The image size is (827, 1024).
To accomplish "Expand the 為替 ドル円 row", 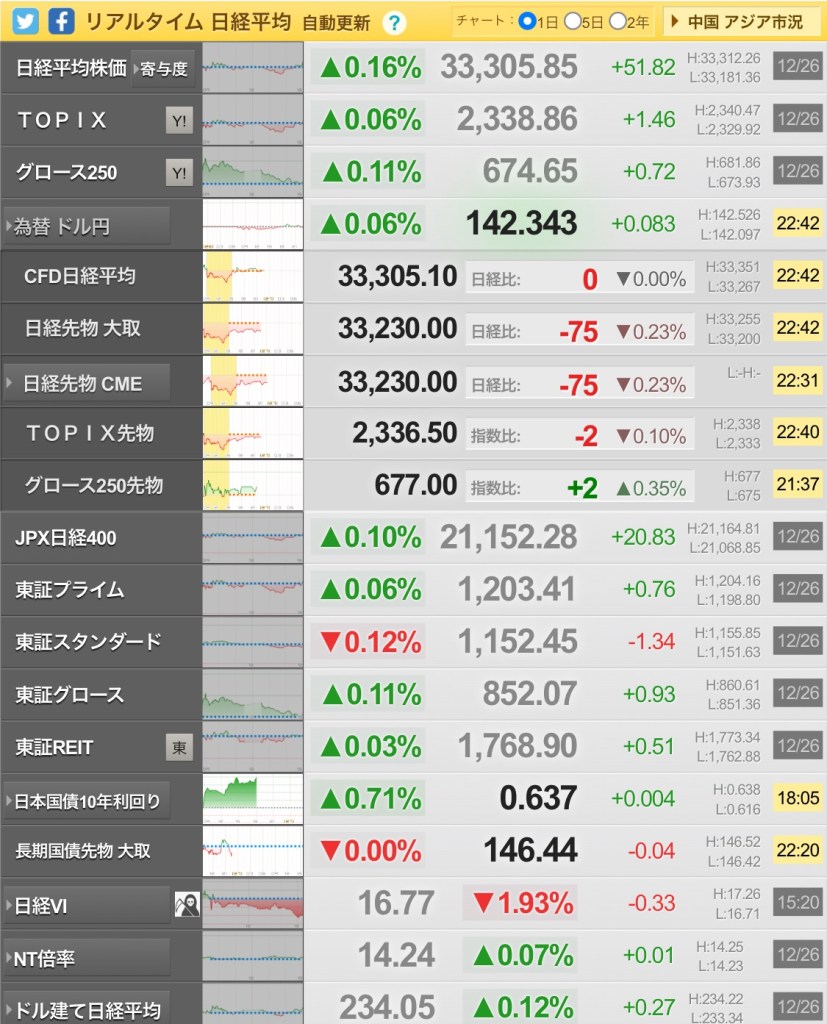I will 87,226.
